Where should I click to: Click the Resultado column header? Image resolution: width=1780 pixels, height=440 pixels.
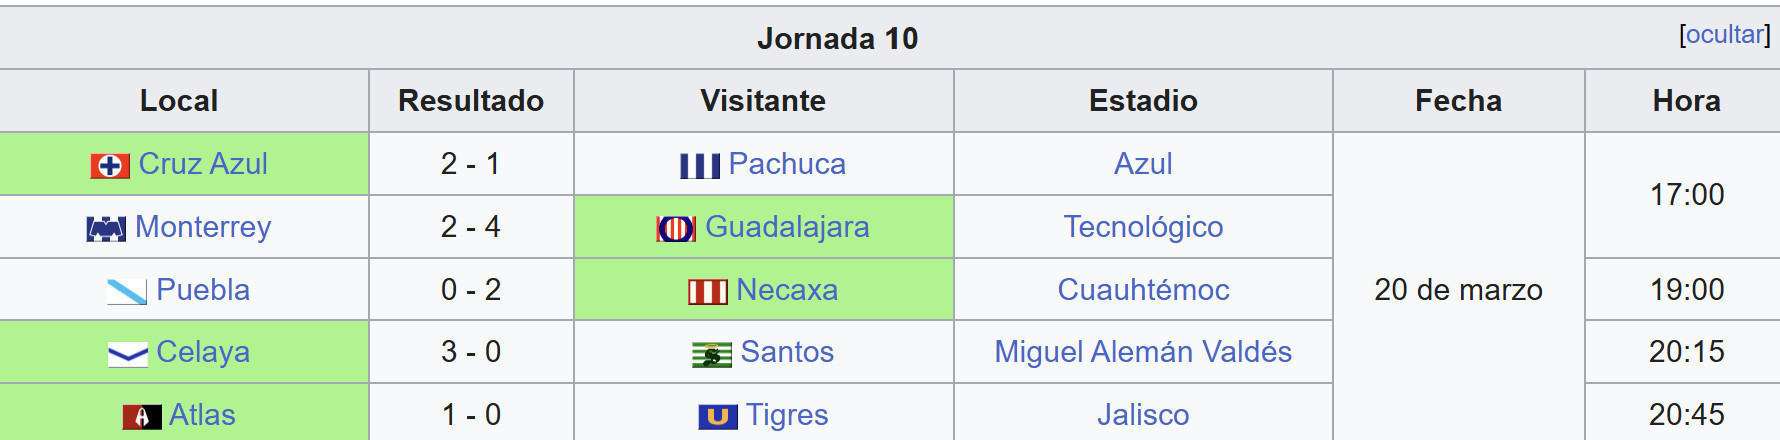tap(471, 101)
